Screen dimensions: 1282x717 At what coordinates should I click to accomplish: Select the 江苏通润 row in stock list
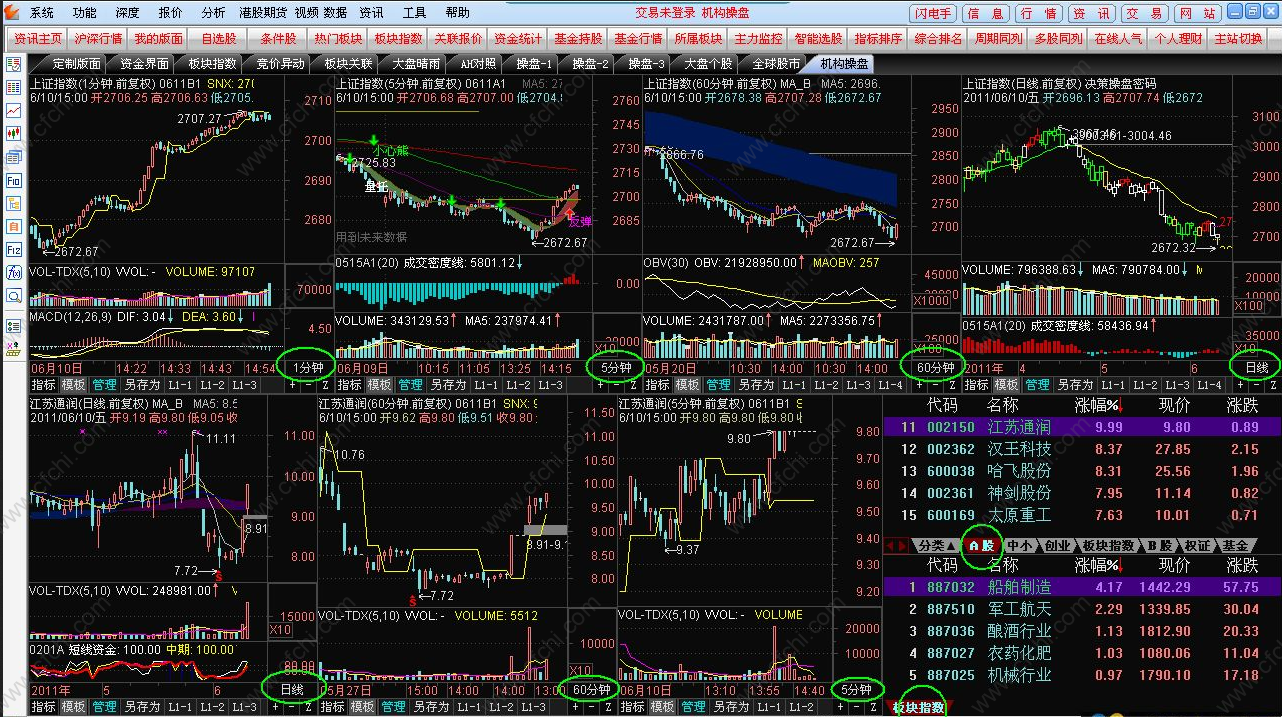pyautogui.click(x=1081, y=427)
